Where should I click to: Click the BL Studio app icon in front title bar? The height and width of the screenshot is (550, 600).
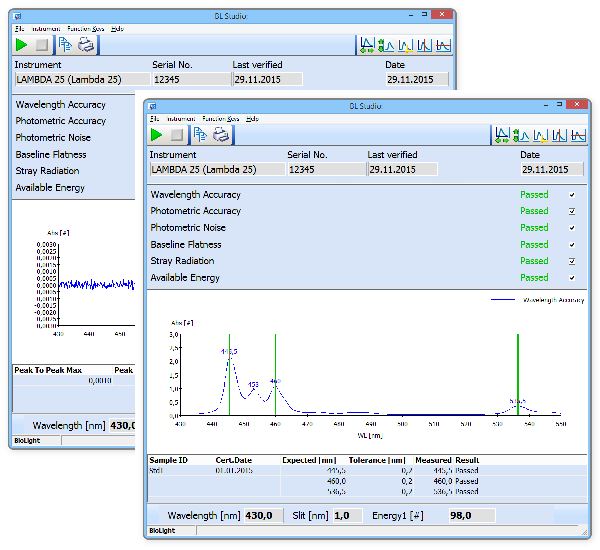click(153, 106)
